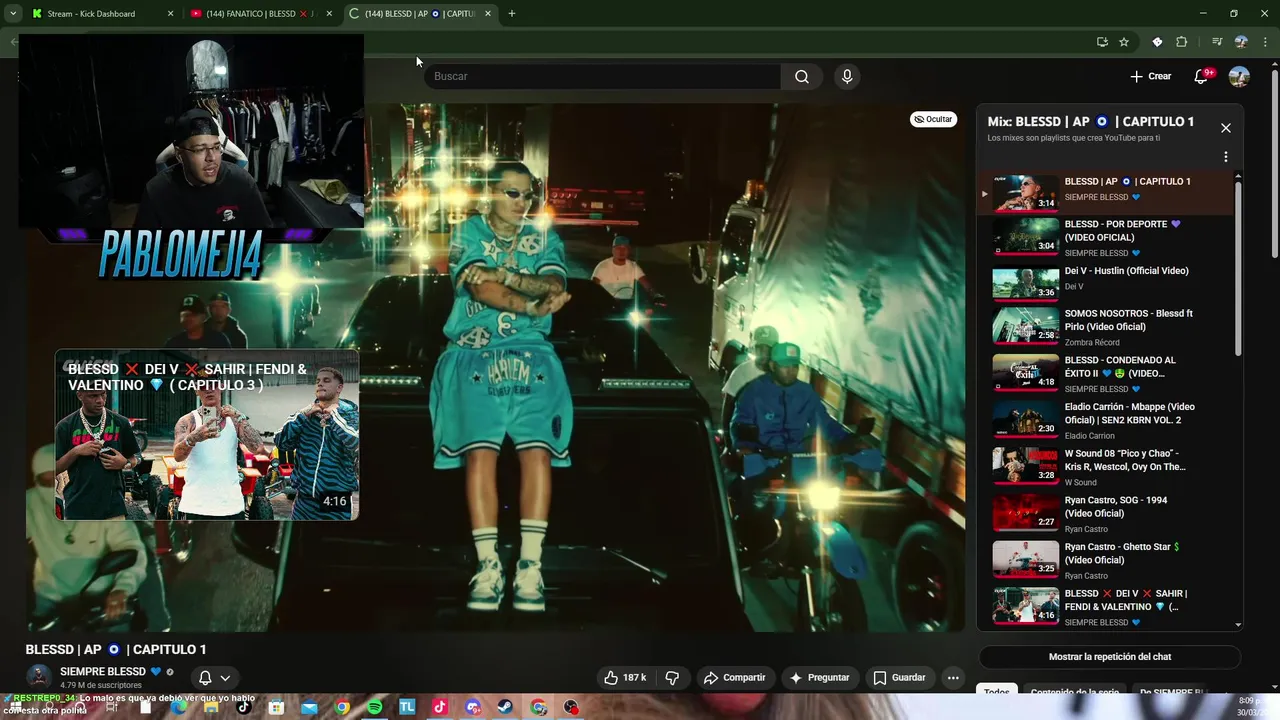Close the active BLESSD | AP tab
This screenshot has height=720, width=1280.
(x=488, y=14)
